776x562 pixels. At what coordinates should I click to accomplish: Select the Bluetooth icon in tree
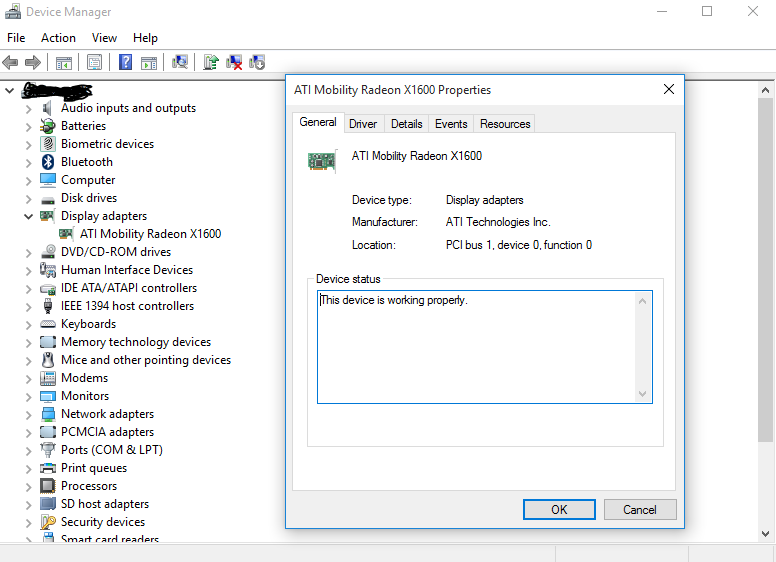pyautogui.click(x=48, y=162)
